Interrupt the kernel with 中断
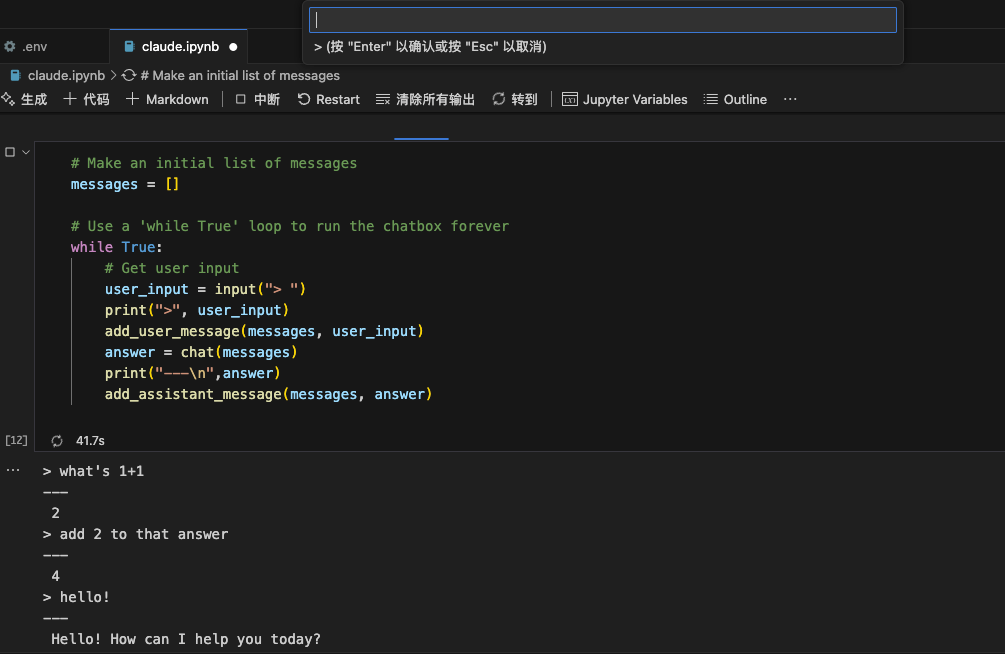The width and height of the screenshot is (1005, 654). (x=257, y=99)
